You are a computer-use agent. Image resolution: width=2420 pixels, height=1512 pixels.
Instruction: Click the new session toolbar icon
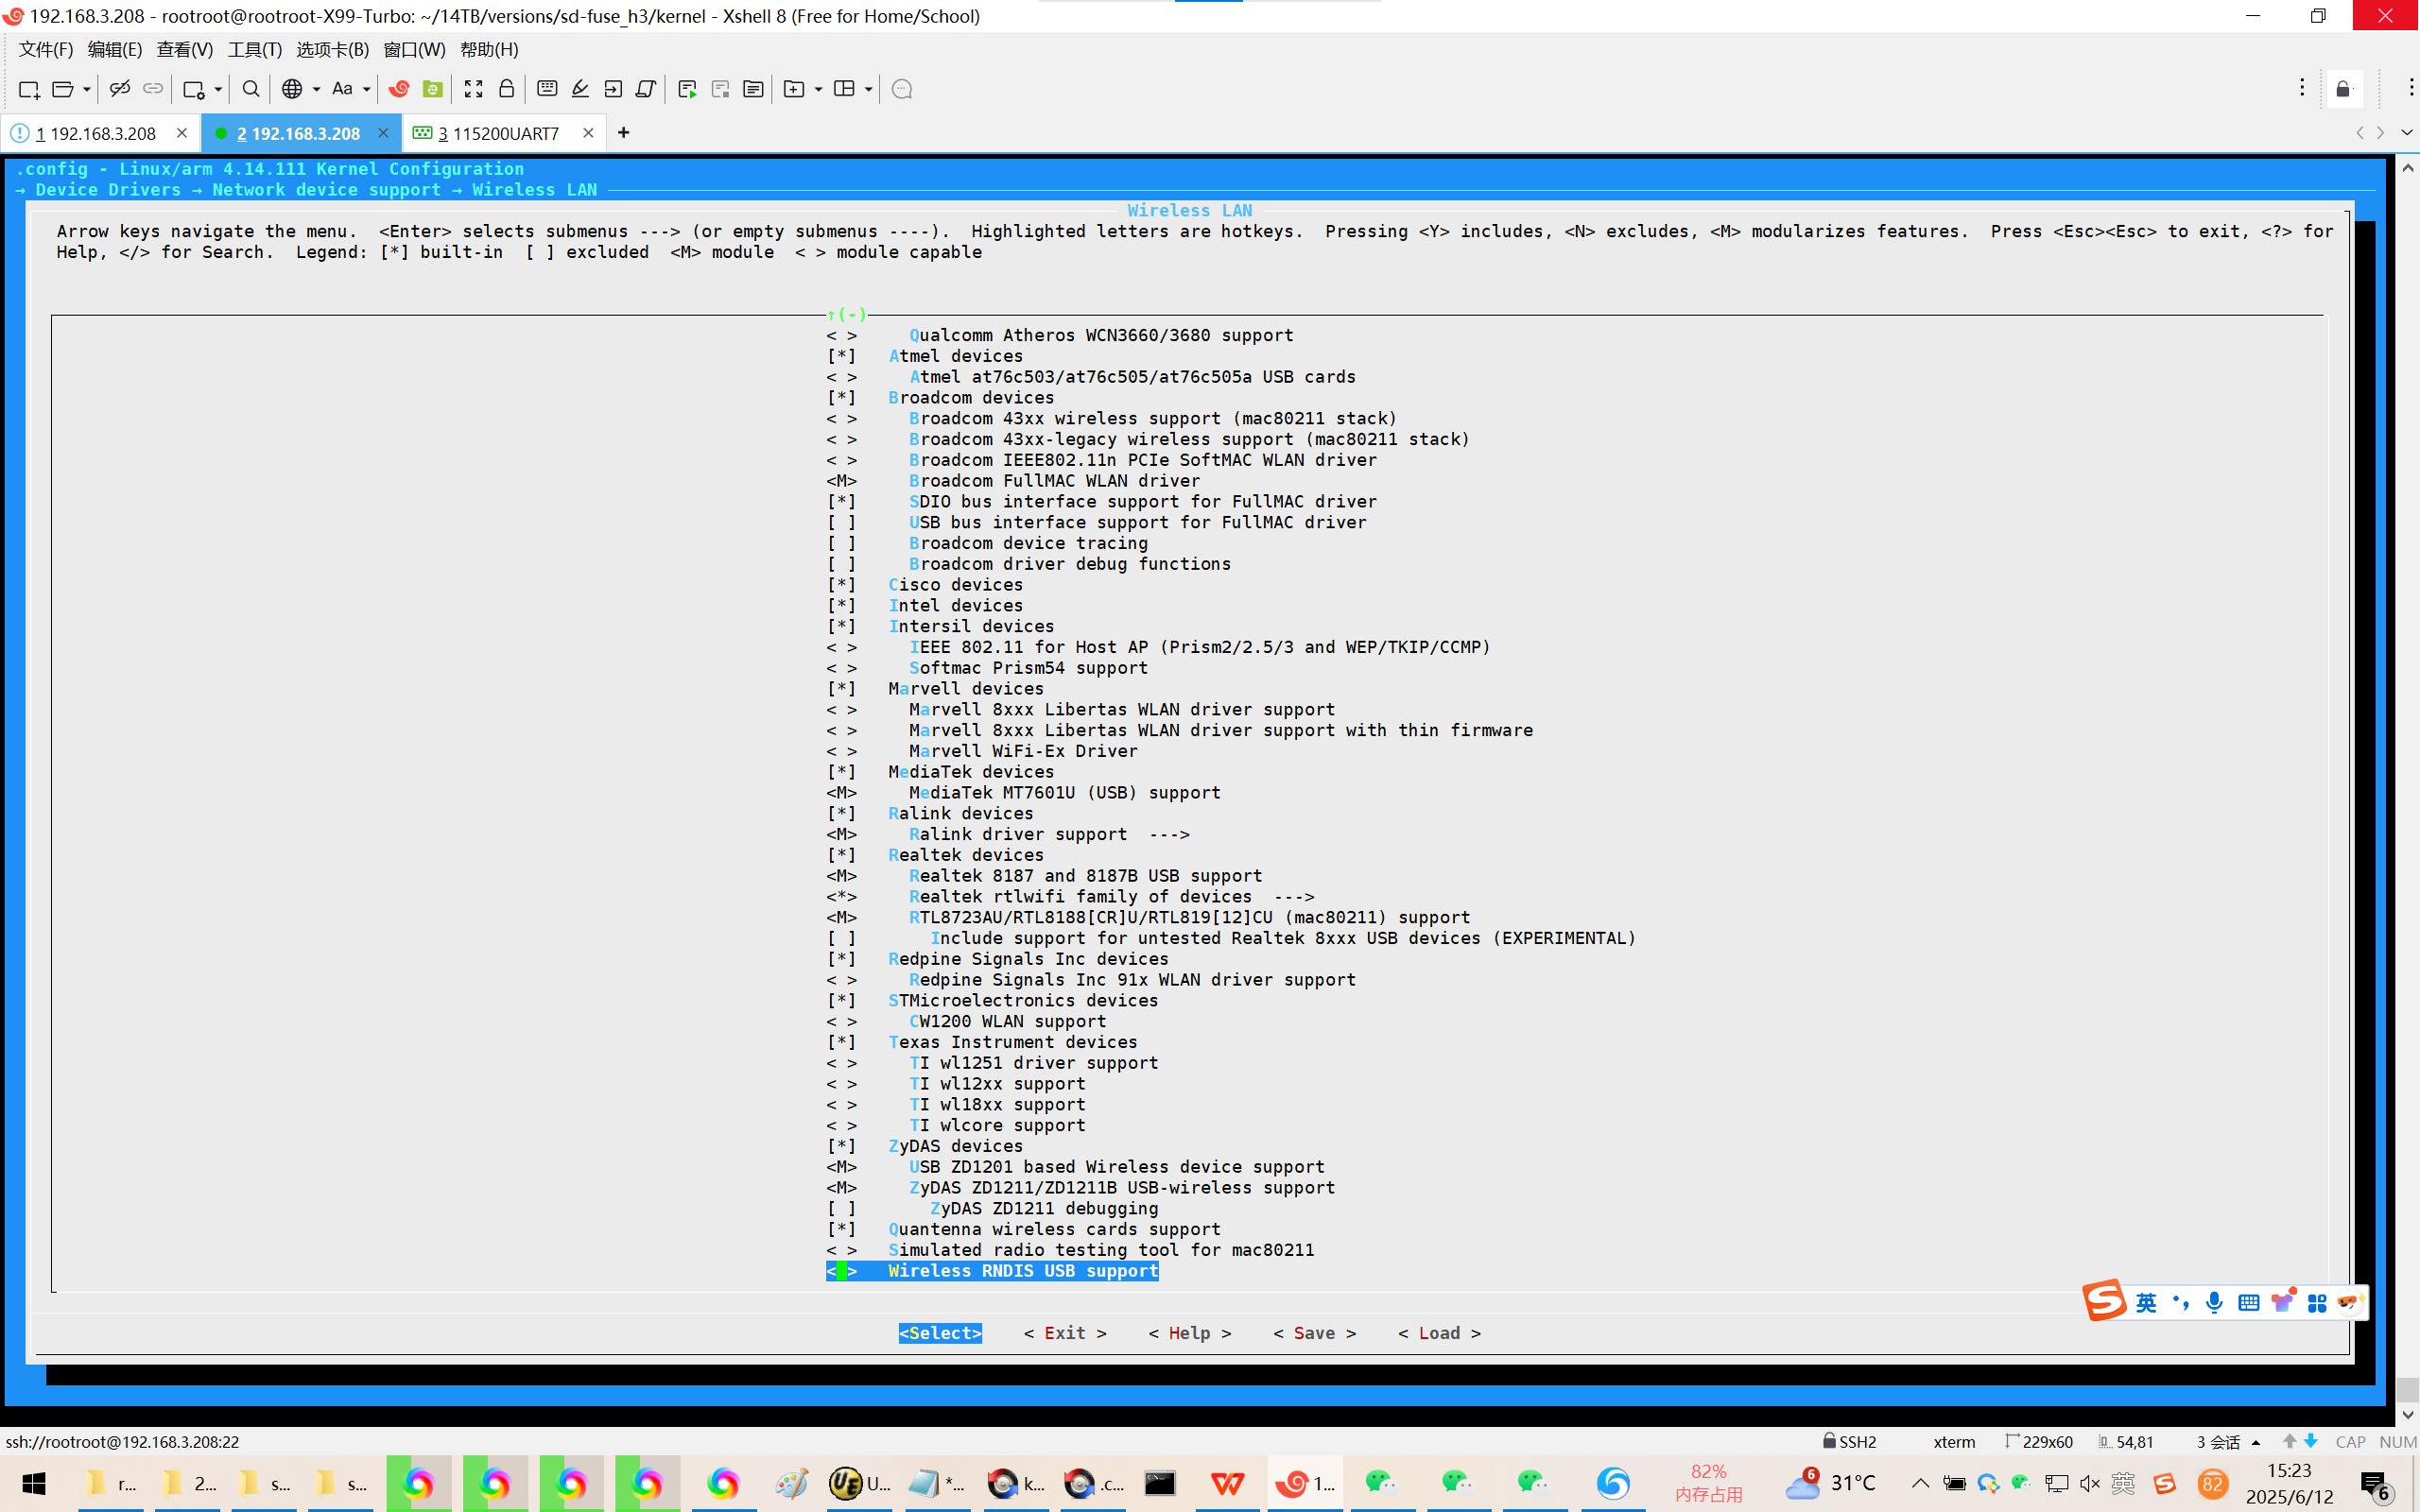pyautogui.click(x=28, y=89)
